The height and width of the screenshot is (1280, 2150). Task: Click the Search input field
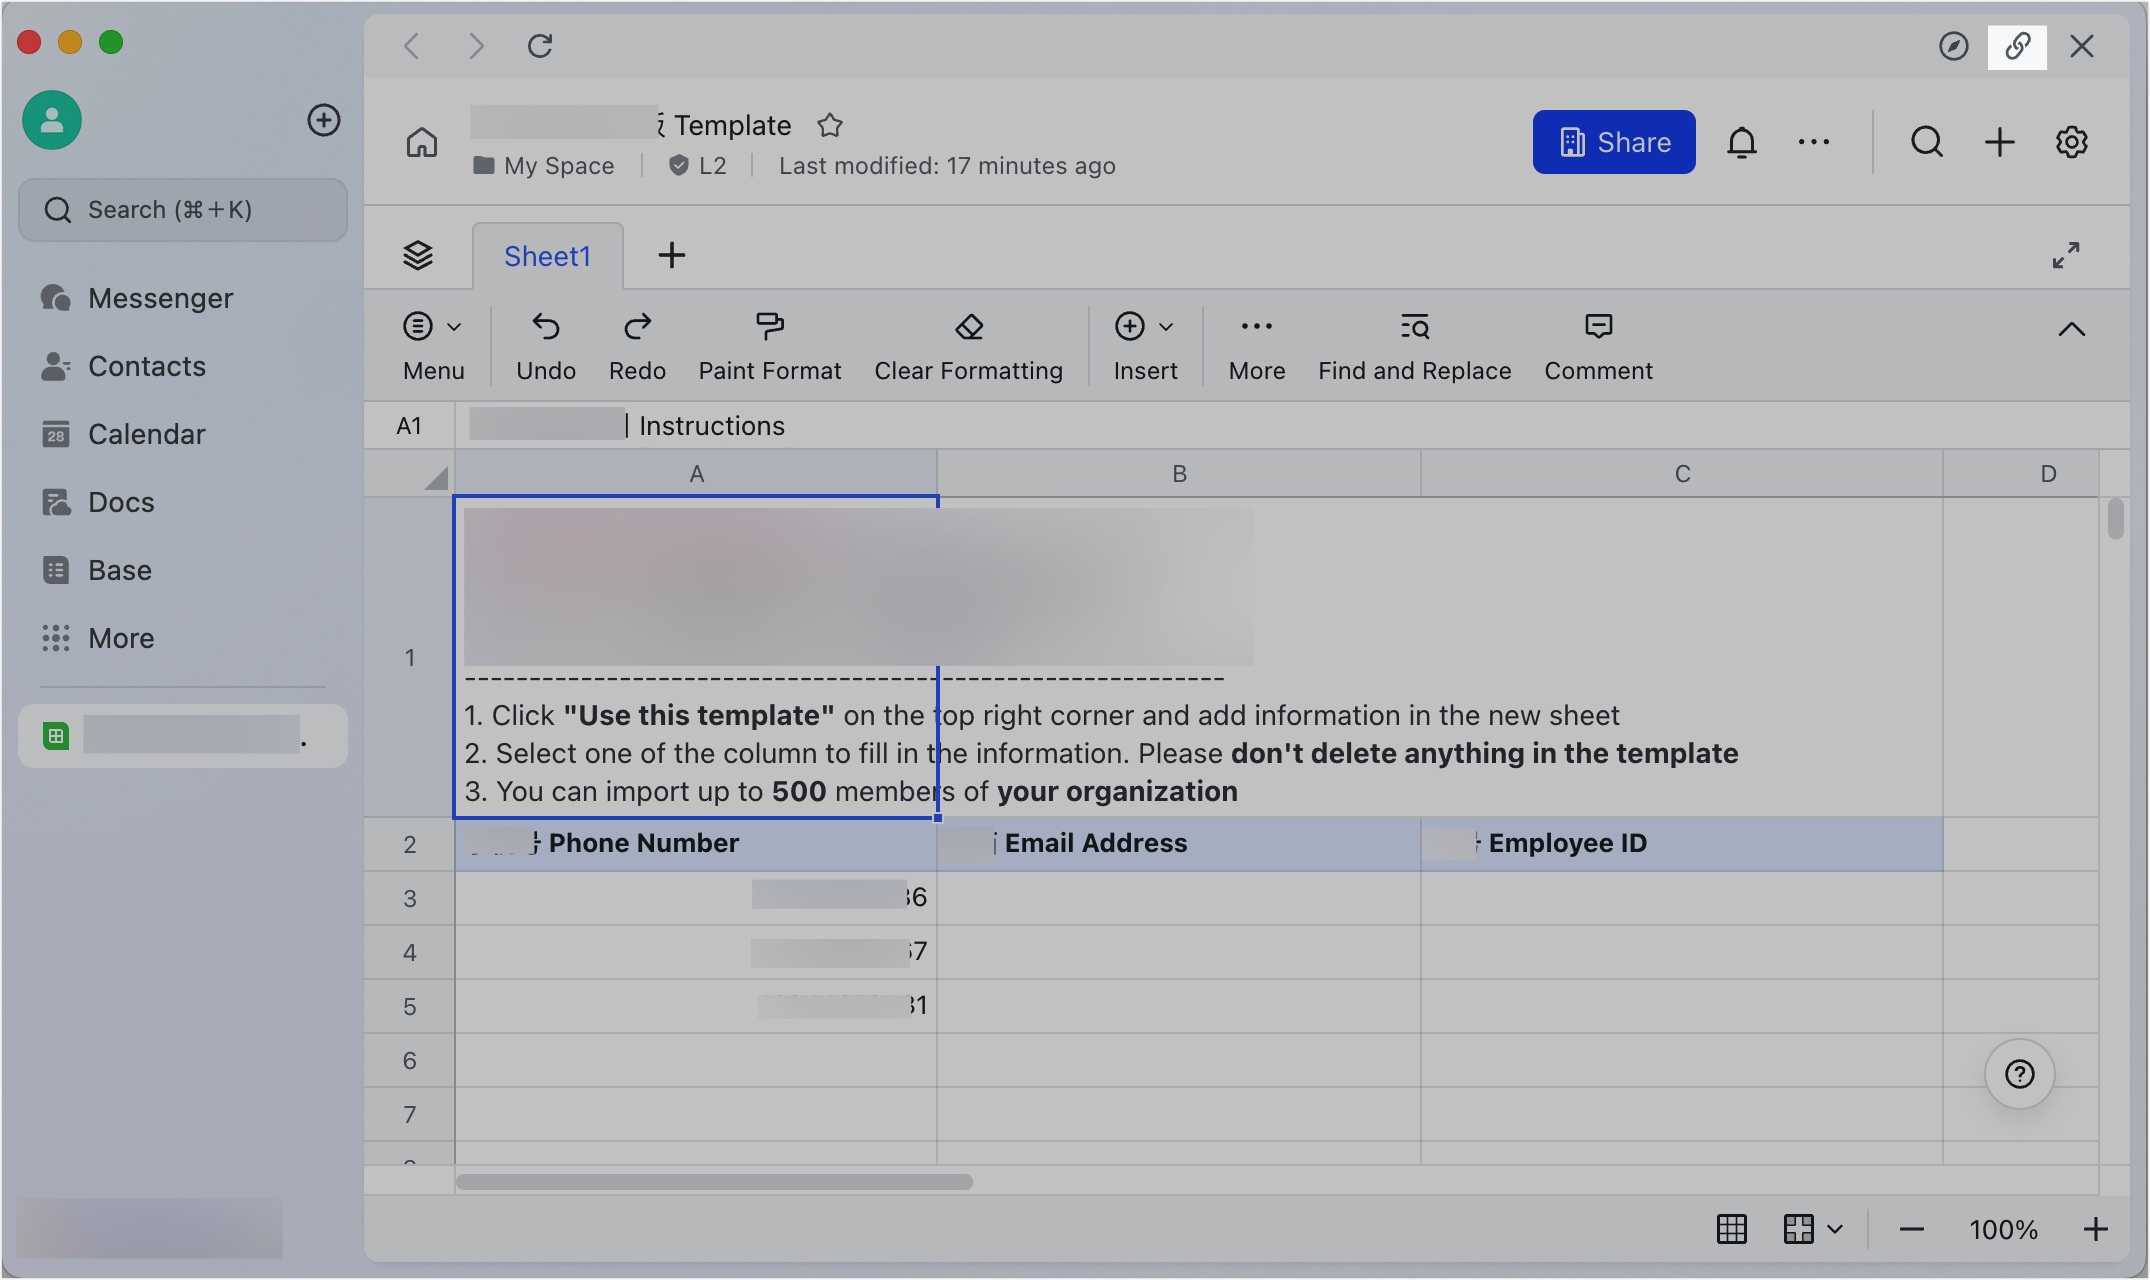point(183,210)
